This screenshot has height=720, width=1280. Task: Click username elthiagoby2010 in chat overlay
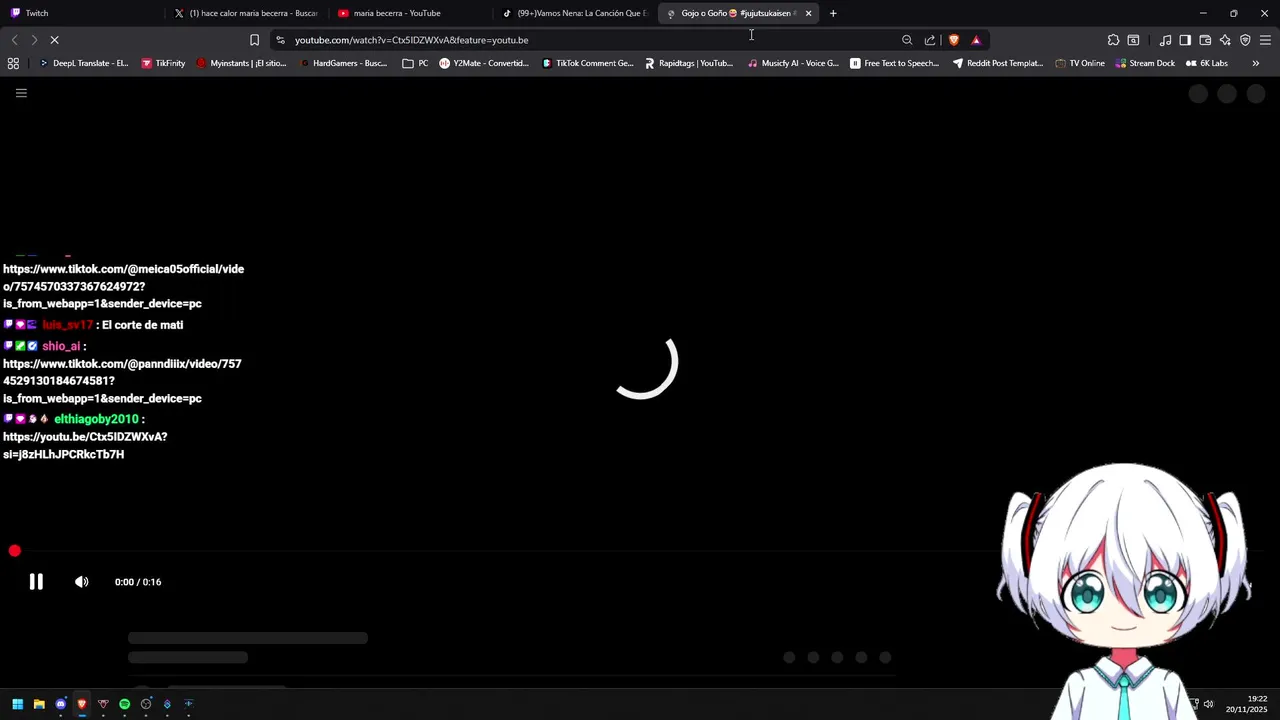click(x=96, y=419)
